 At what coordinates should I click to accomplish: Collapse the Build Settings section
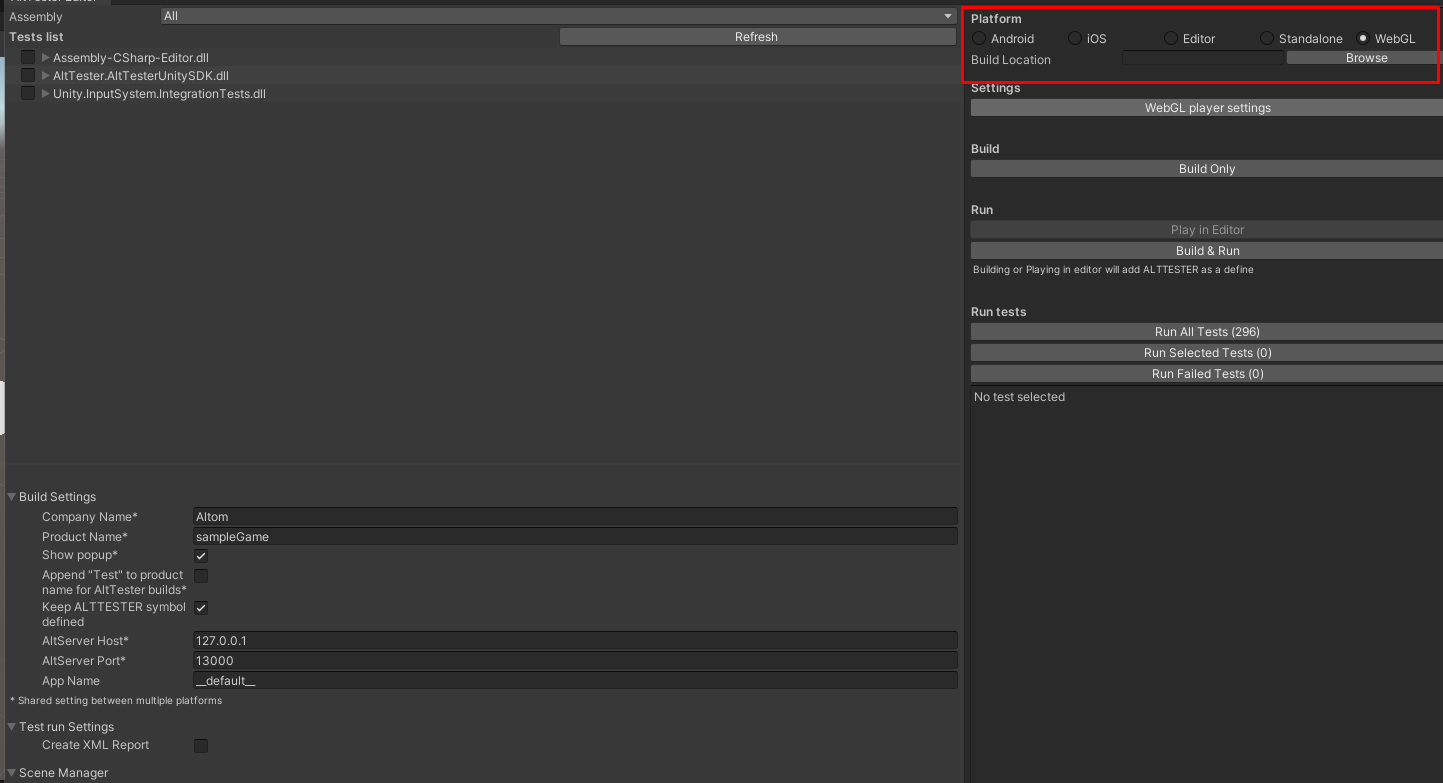click(10, 496)
